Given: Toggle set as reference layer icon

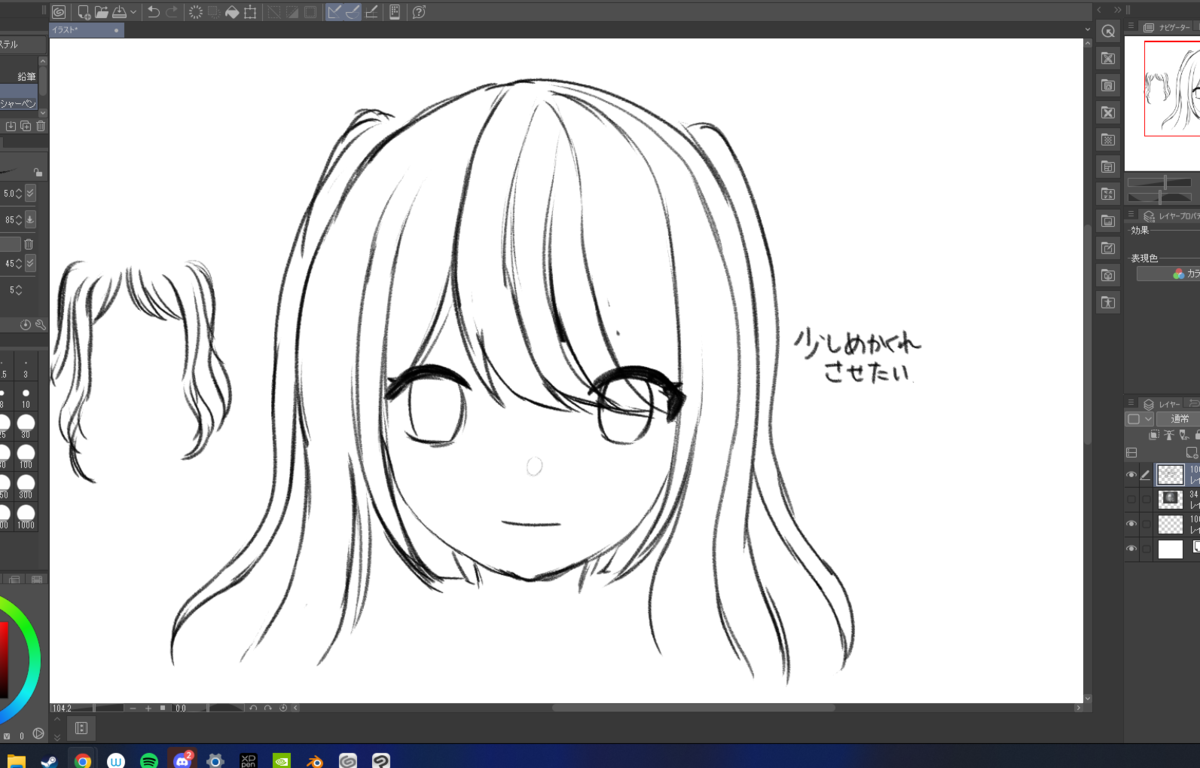Looking at the screenshot, I should pyautogui.click(x=1167, y=436).
